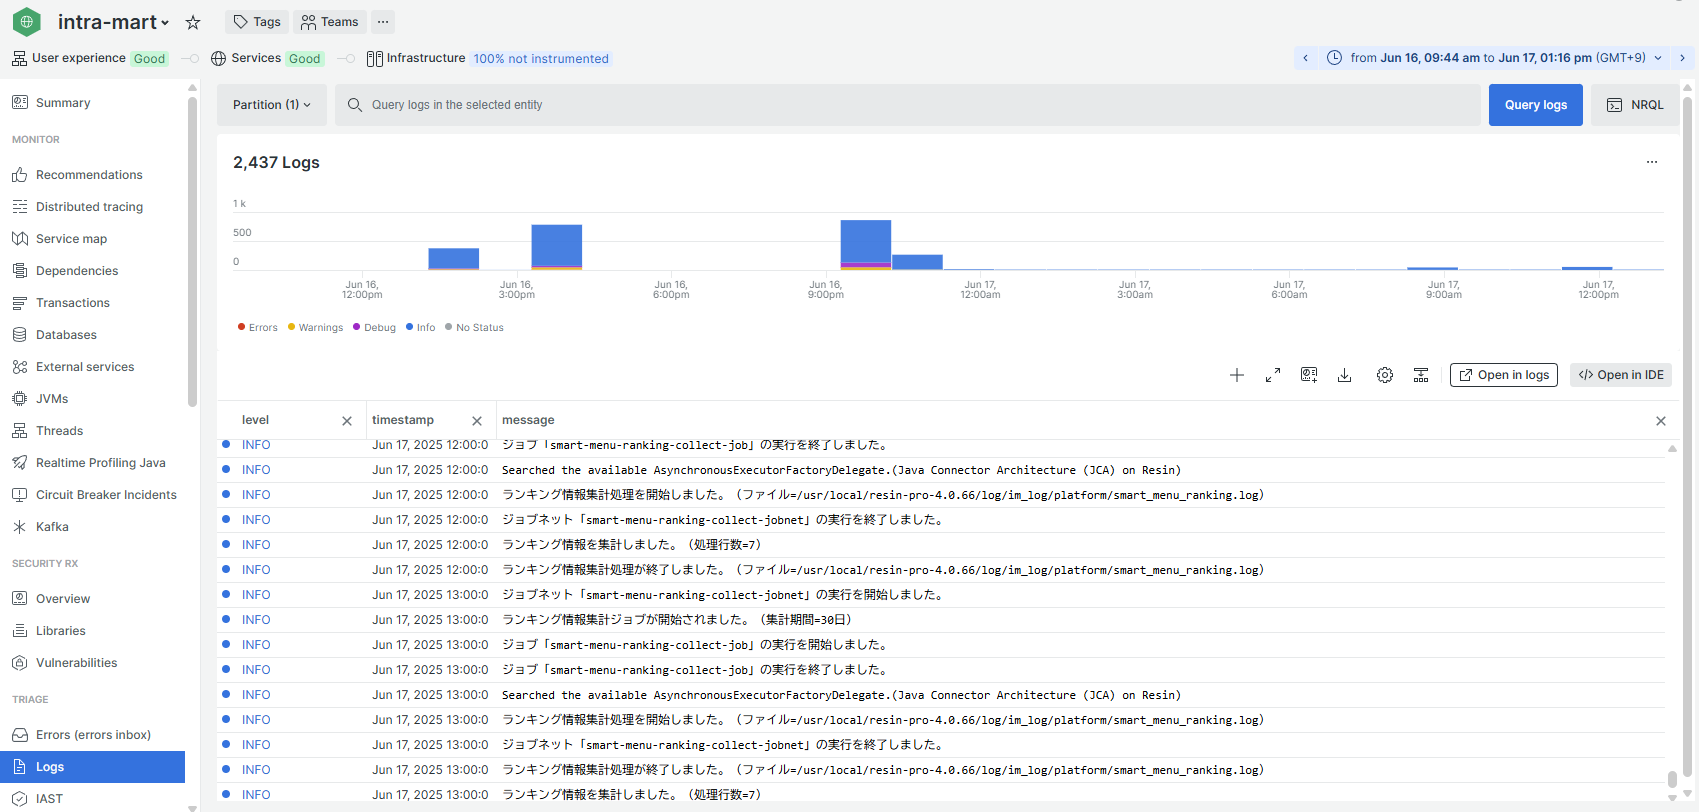Image resolution: width=1699 pixels, height=812 pixels.
Task: Click the add to dashboard icon
Action: 1309,375
